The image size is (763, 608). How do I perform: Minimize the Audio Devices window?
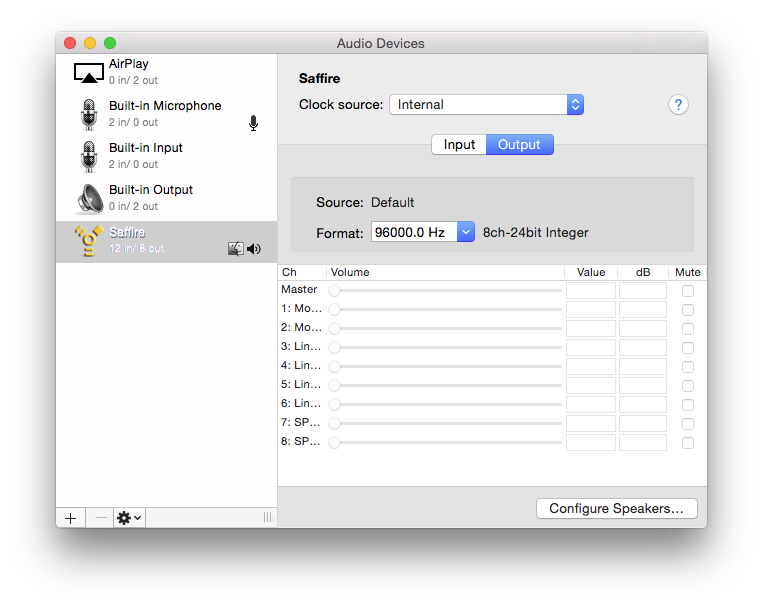click(90, 43)
